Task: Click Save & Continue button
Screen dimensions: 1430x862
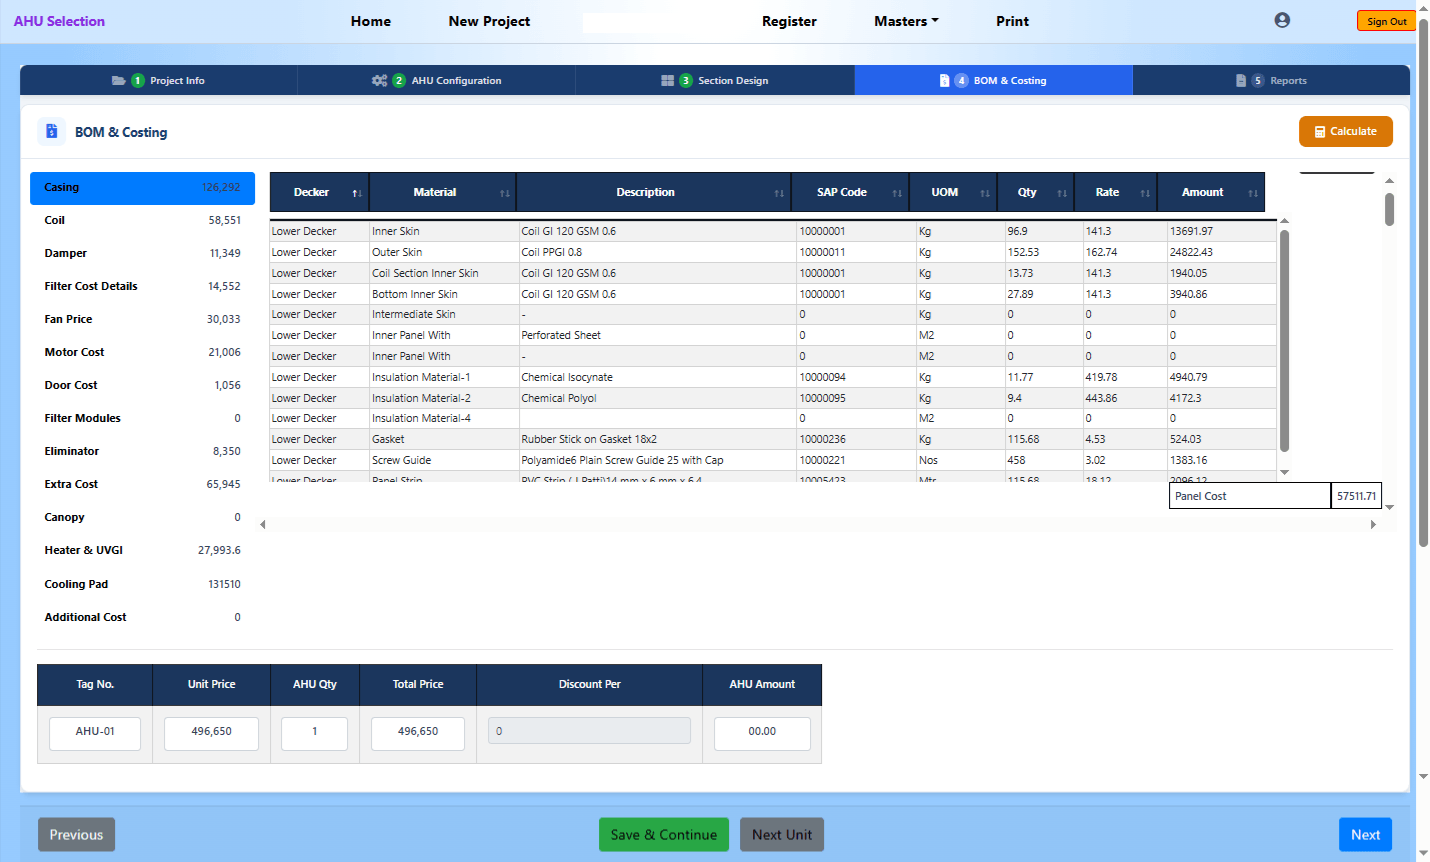Action: point(664,835)
